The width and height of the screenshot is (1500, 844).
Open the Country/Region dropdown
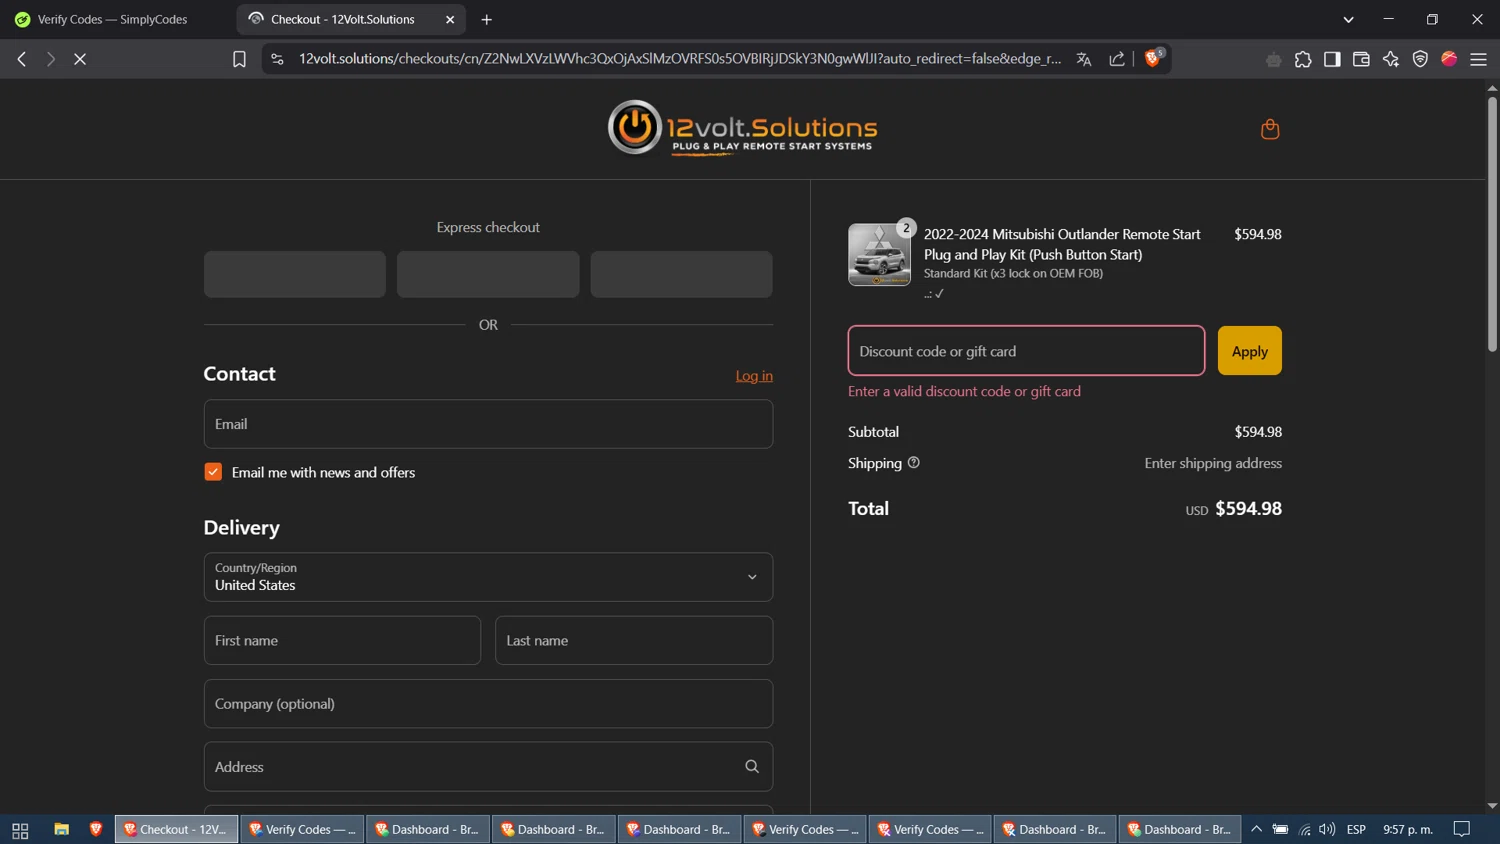[x=488, y=577]
